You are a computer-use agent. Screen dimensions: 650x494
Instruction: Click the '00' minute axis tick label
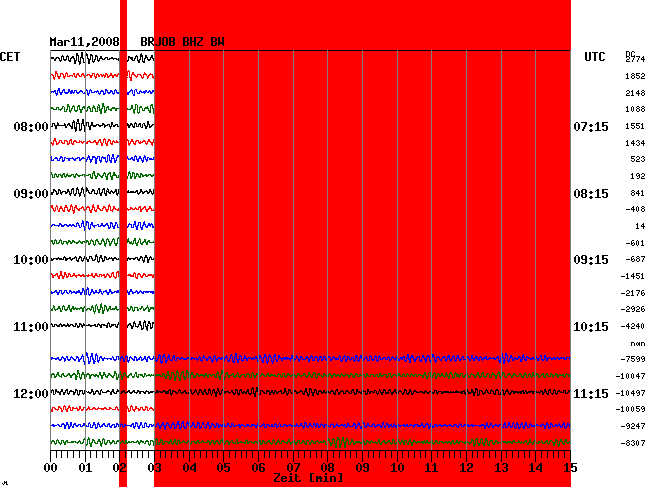tap(51, 468)
